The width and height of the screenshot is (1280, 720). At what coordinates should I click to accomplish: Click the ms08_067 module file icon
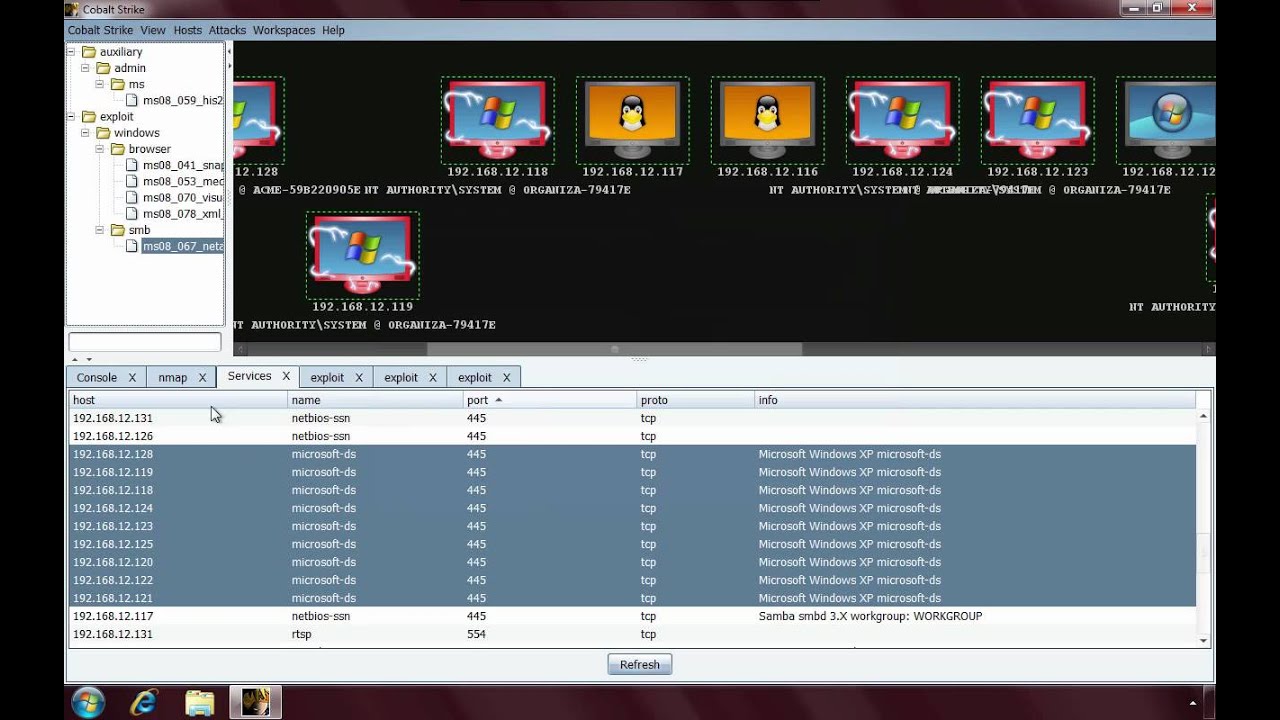(133, 246)
